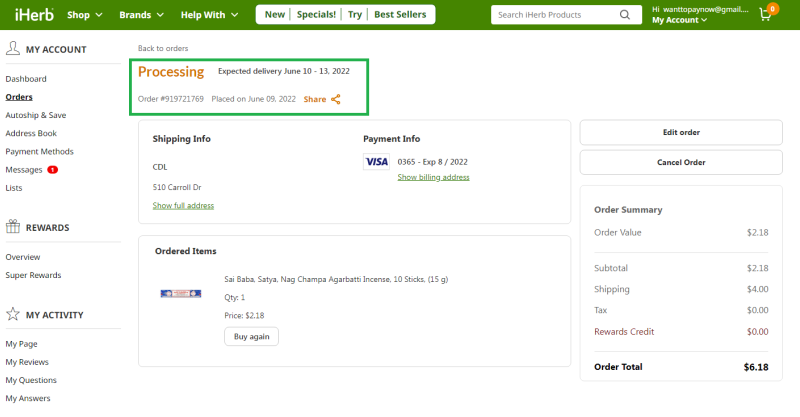
Task: Click the Processing status heading
Action: (171, 71)
